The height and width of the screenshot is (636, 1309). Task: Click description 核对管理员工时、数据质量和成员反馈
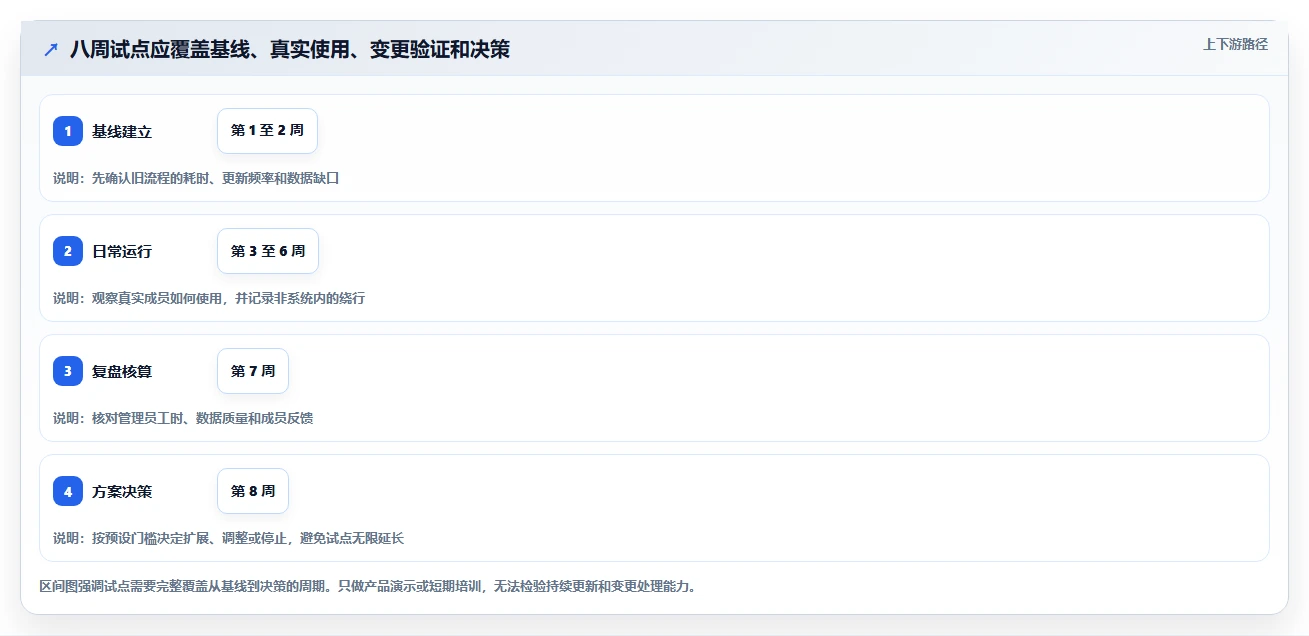[x=203, y=418]
